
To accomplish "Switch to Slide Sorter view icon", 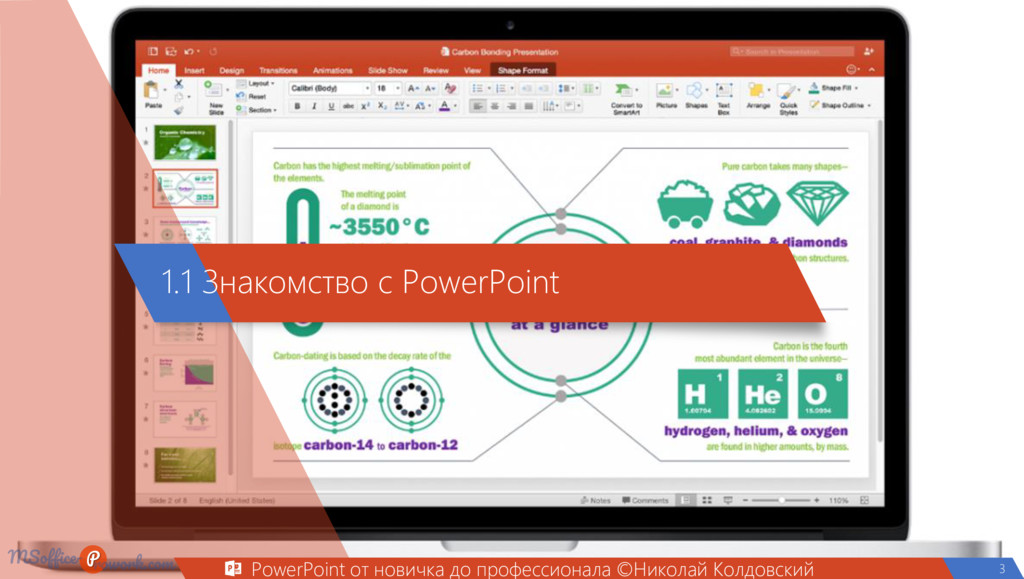I will pyautogui.click(x=707, y=500).
